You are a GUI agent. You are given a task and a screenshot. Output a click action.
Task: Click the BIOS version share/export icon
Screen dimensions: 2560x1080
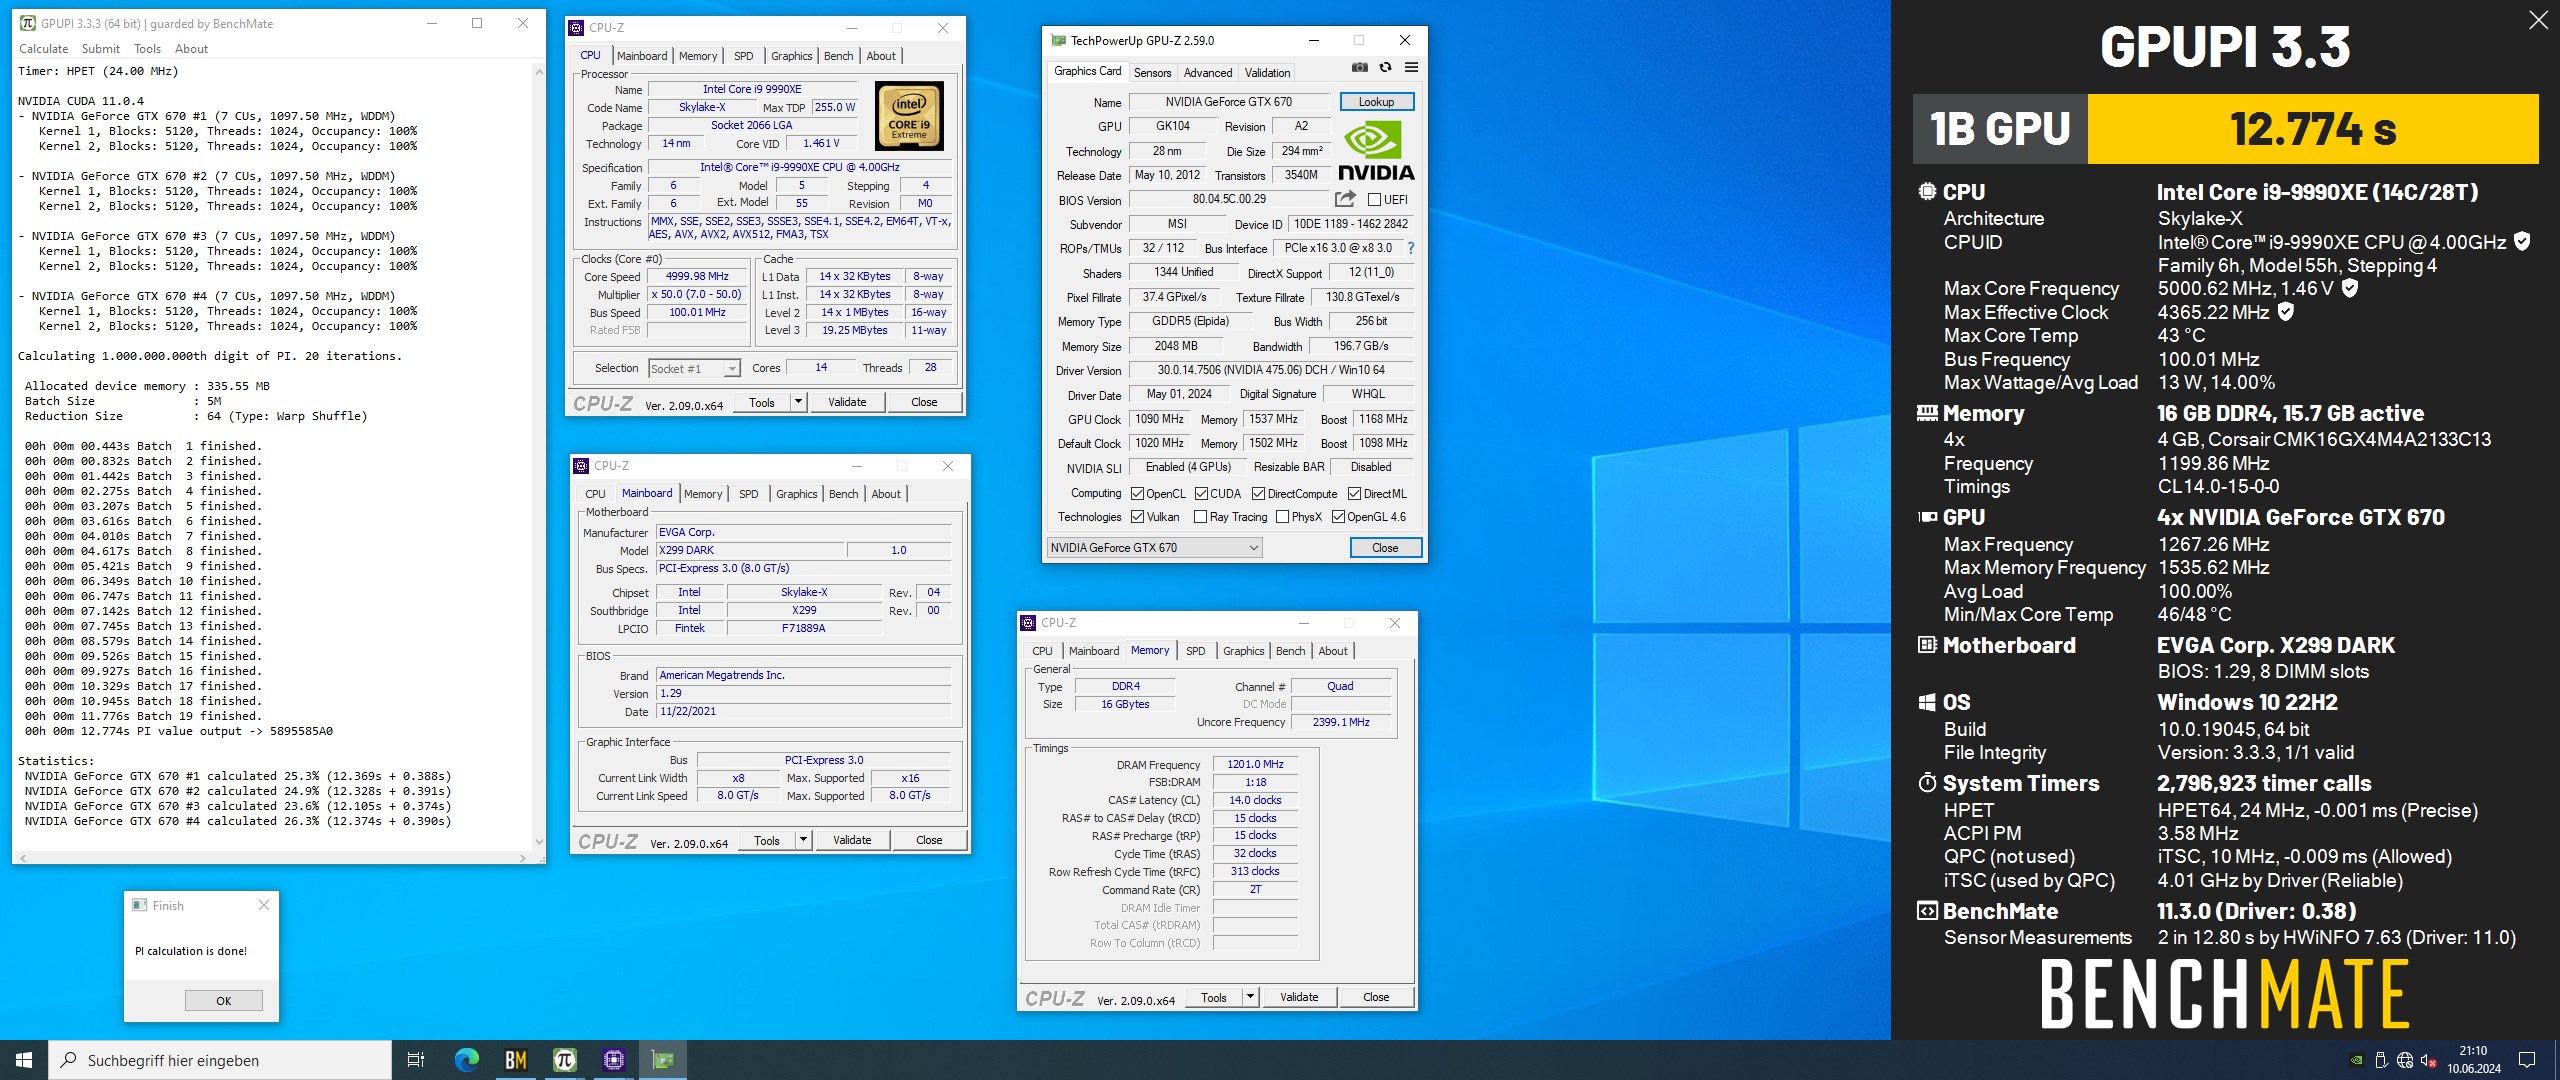tap(1345, 199)
